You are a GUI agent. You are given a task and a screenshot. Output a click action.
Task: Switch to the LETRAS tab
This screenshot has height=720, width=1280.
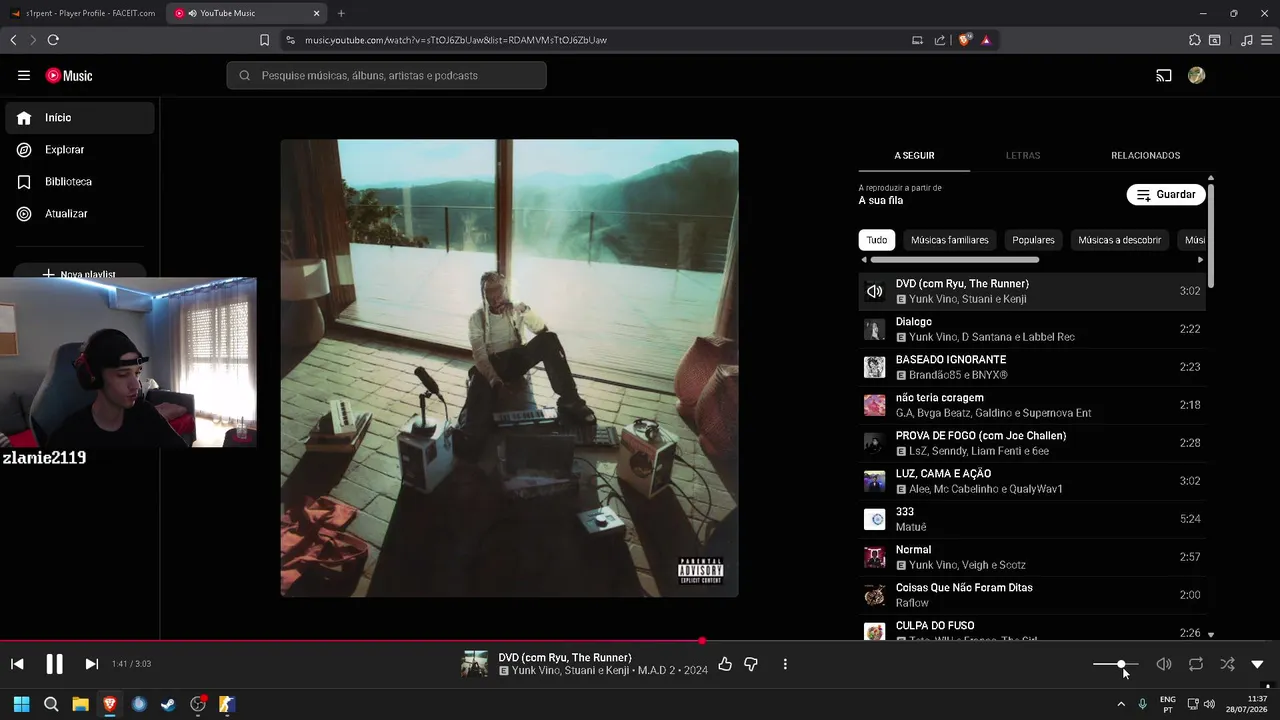click(1023, 155)
